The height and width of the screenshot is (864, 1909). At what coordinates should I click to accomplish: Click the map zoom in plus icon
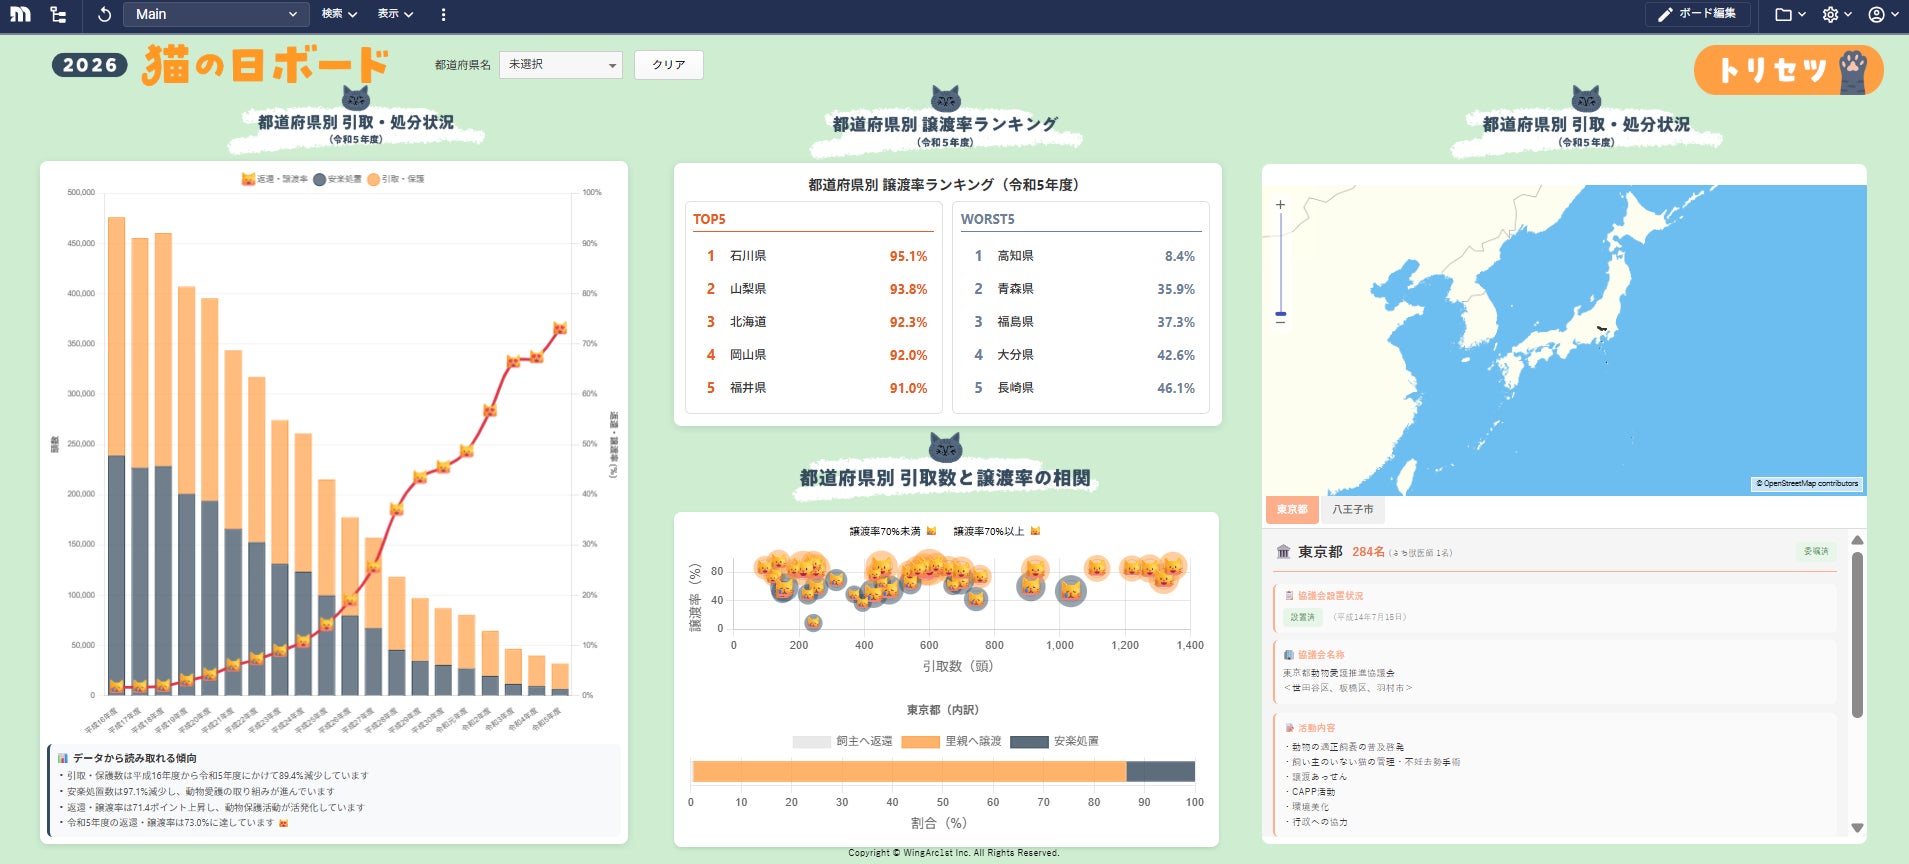[1280, 205]
